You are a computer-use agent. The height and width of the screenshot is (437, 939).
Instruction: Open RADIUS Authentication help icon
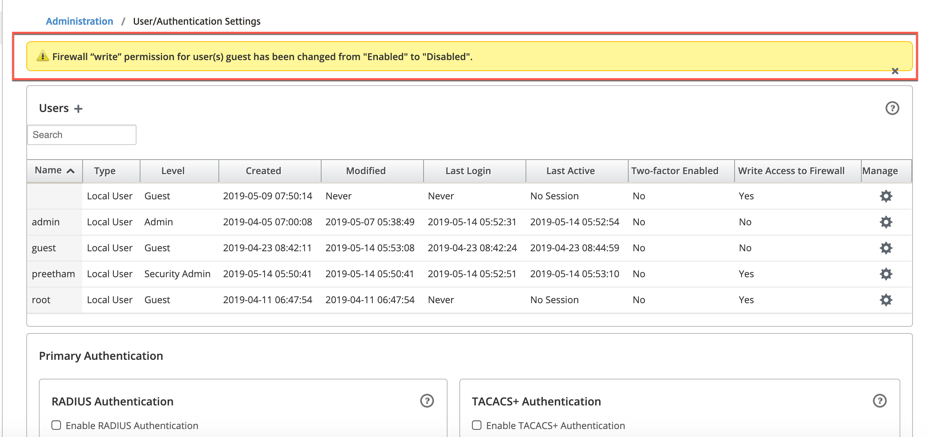coord(426,401)
